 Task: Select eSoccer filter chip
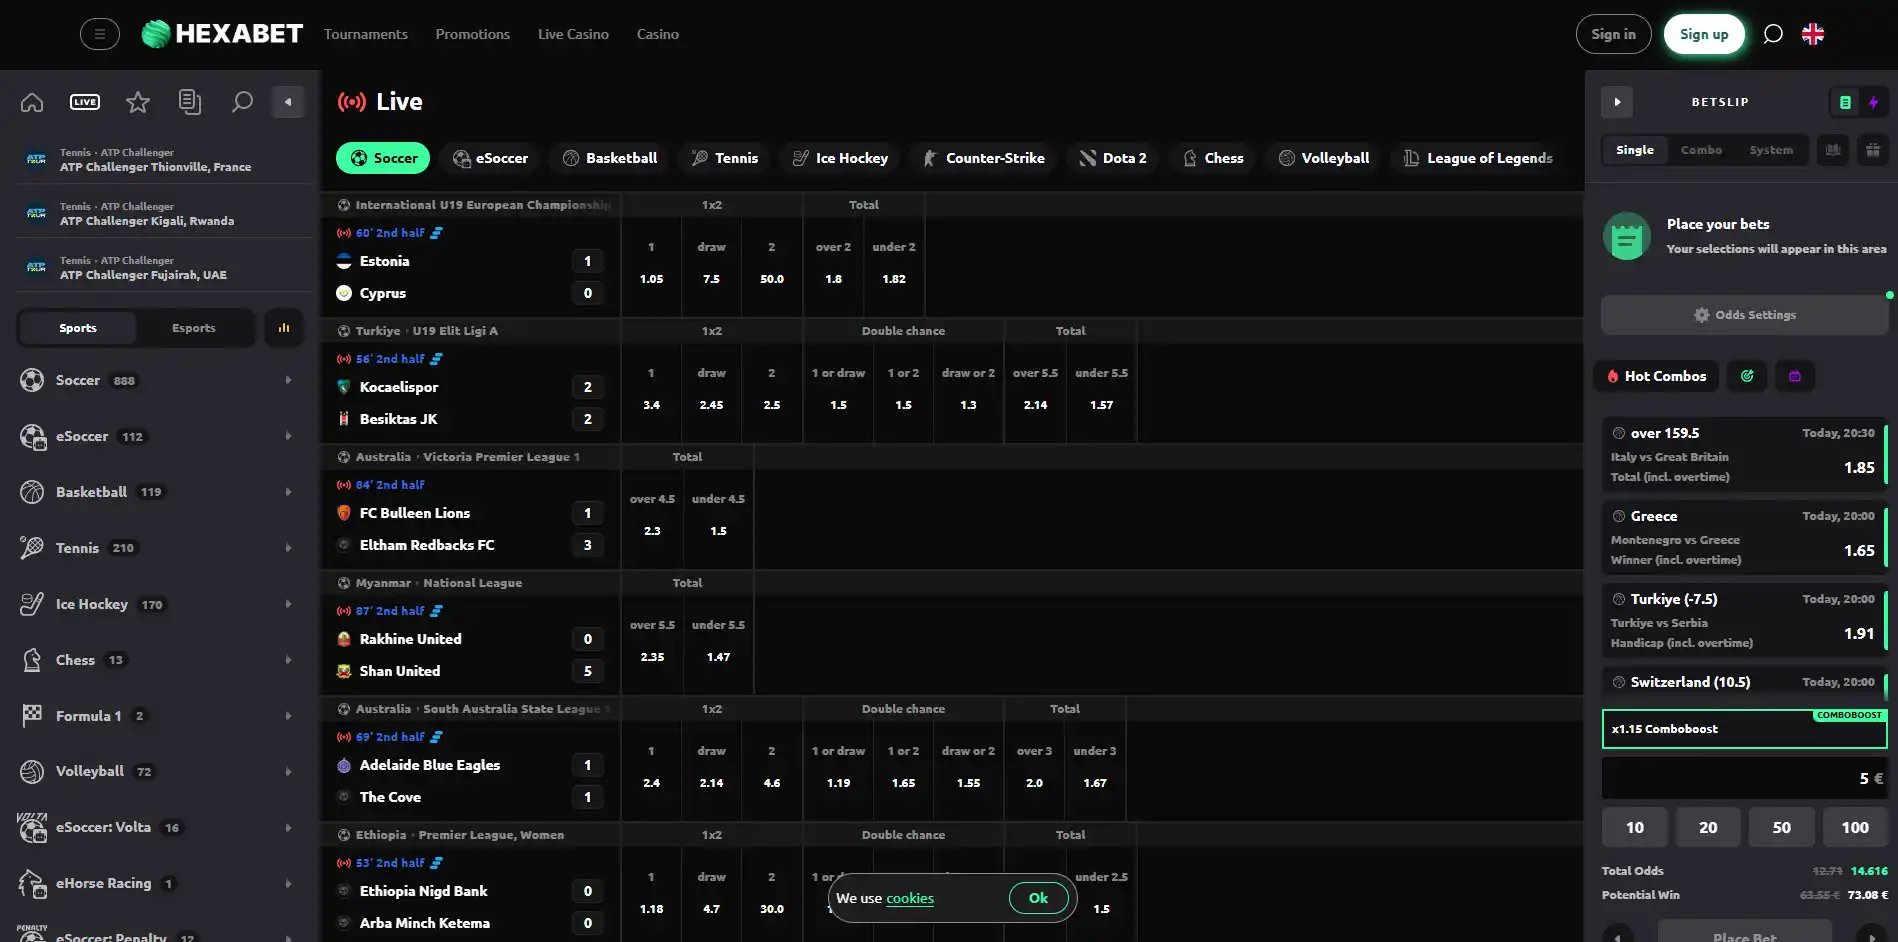pos(490,158)
